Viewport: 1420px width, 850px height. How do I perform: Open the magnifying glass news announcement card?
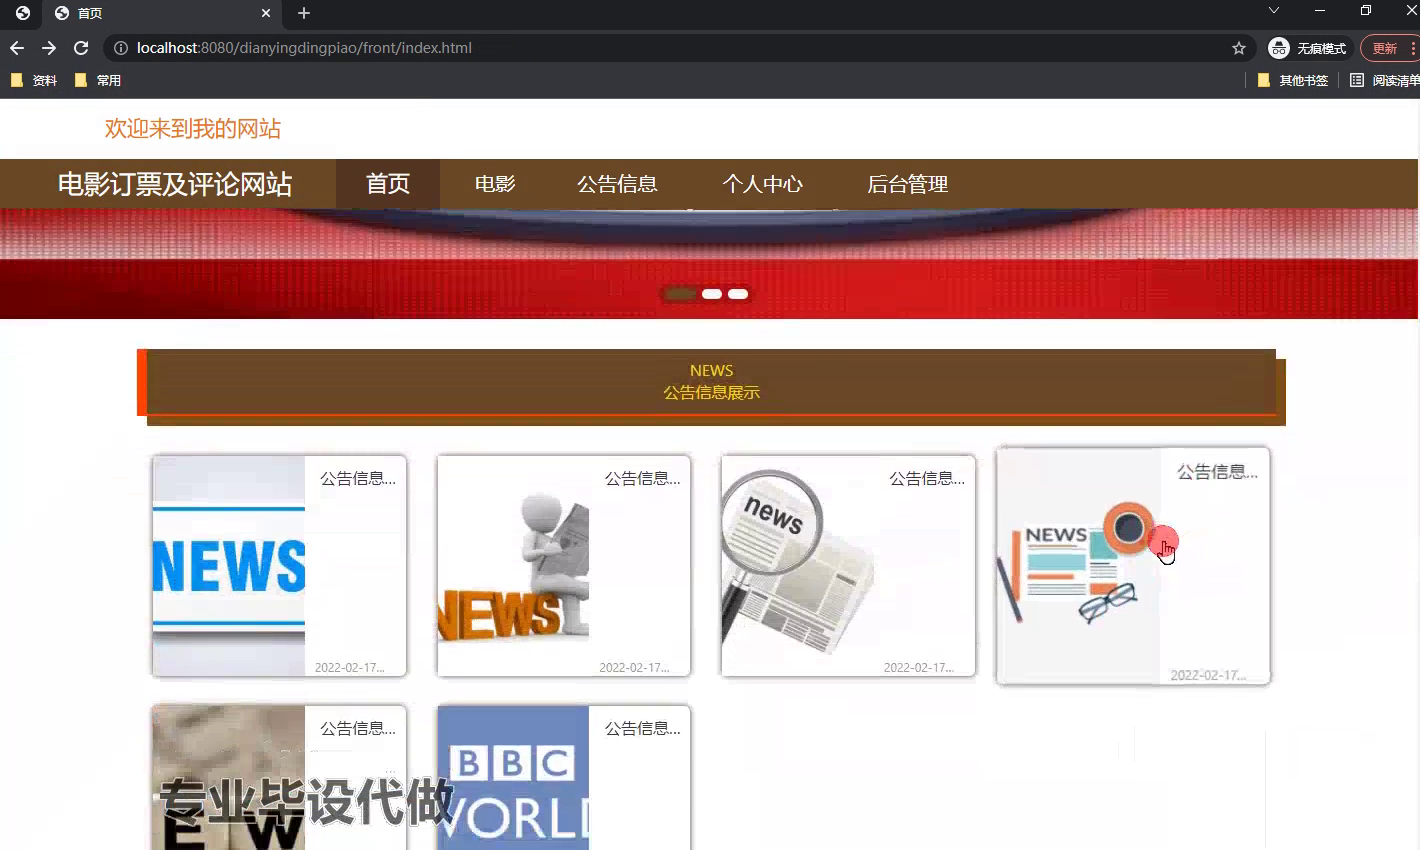(x=848, y=566)
